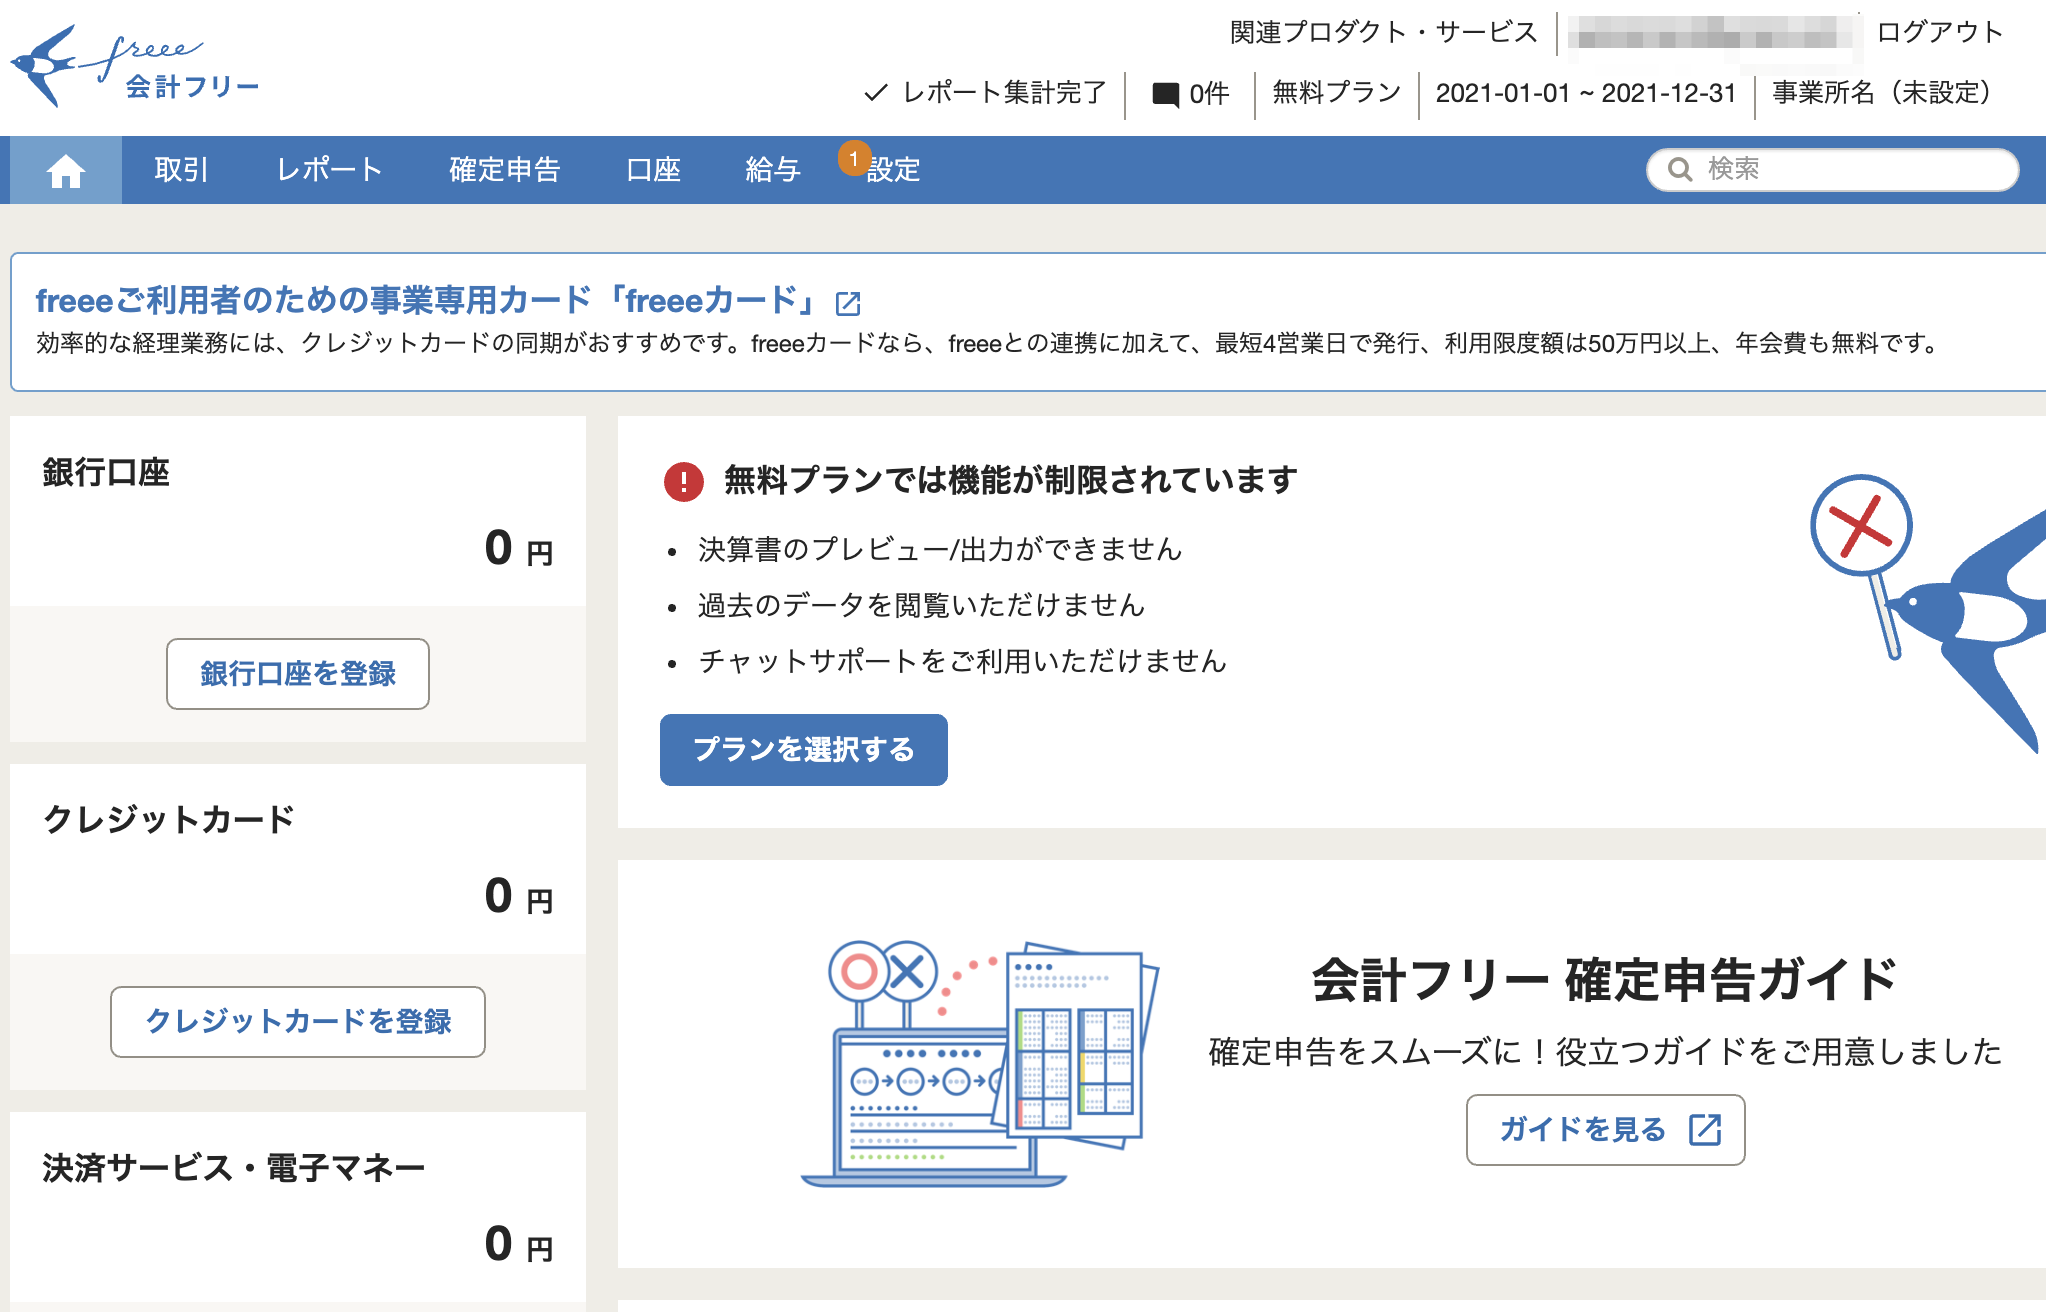Click 0 円 balance under 決済サービス・電子マネー

519,1245
